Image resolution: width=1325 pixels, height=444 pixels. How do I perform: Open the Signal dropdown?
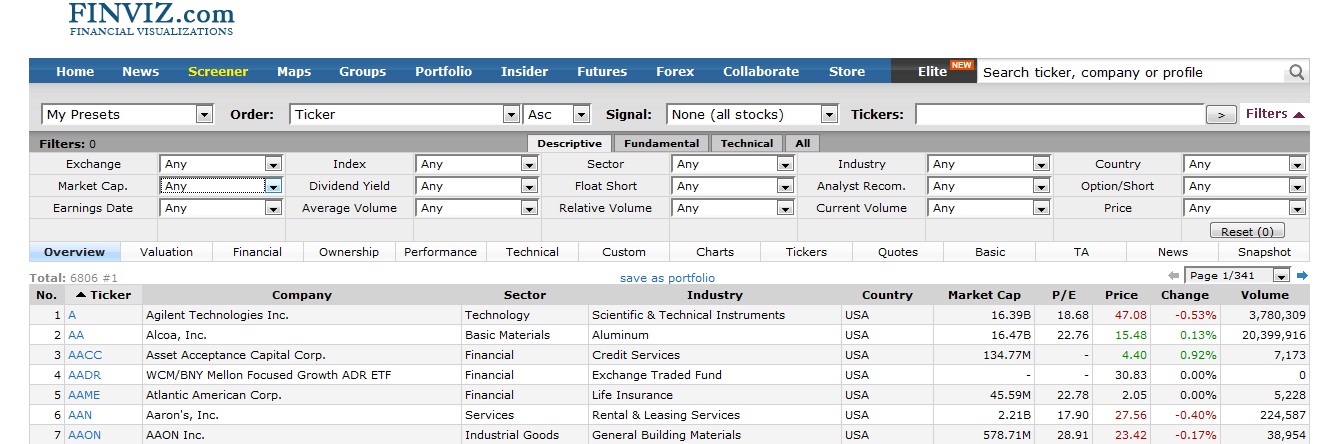pyautogui.click(x=828, y=115)
